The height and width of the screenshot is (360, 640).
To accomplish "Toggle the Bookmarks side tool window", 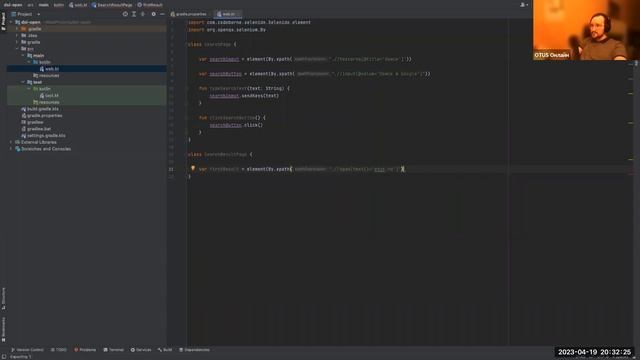I will (x=3, y=329).
